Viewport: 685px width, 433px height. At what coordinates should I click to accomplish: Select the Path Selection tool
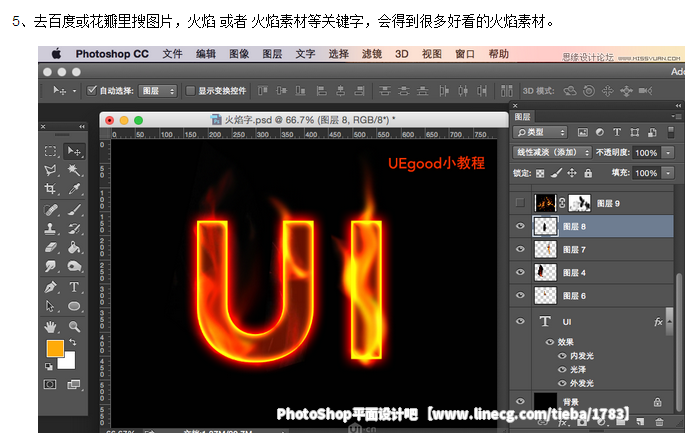tap(51, 306)
